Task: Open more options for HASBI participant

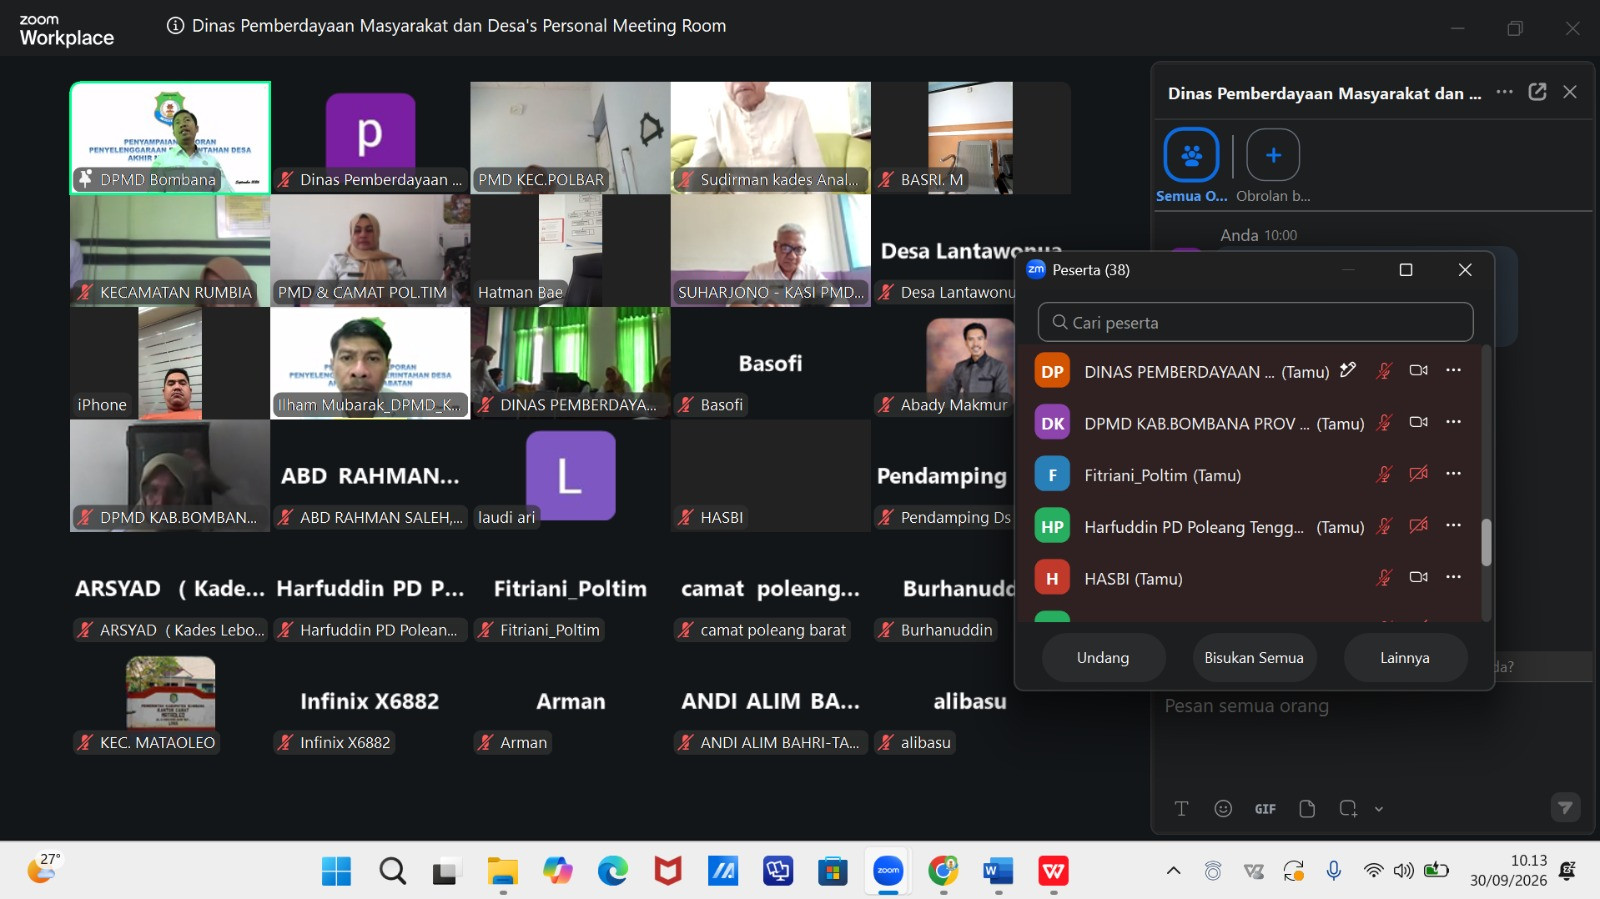Action: 1453,577
